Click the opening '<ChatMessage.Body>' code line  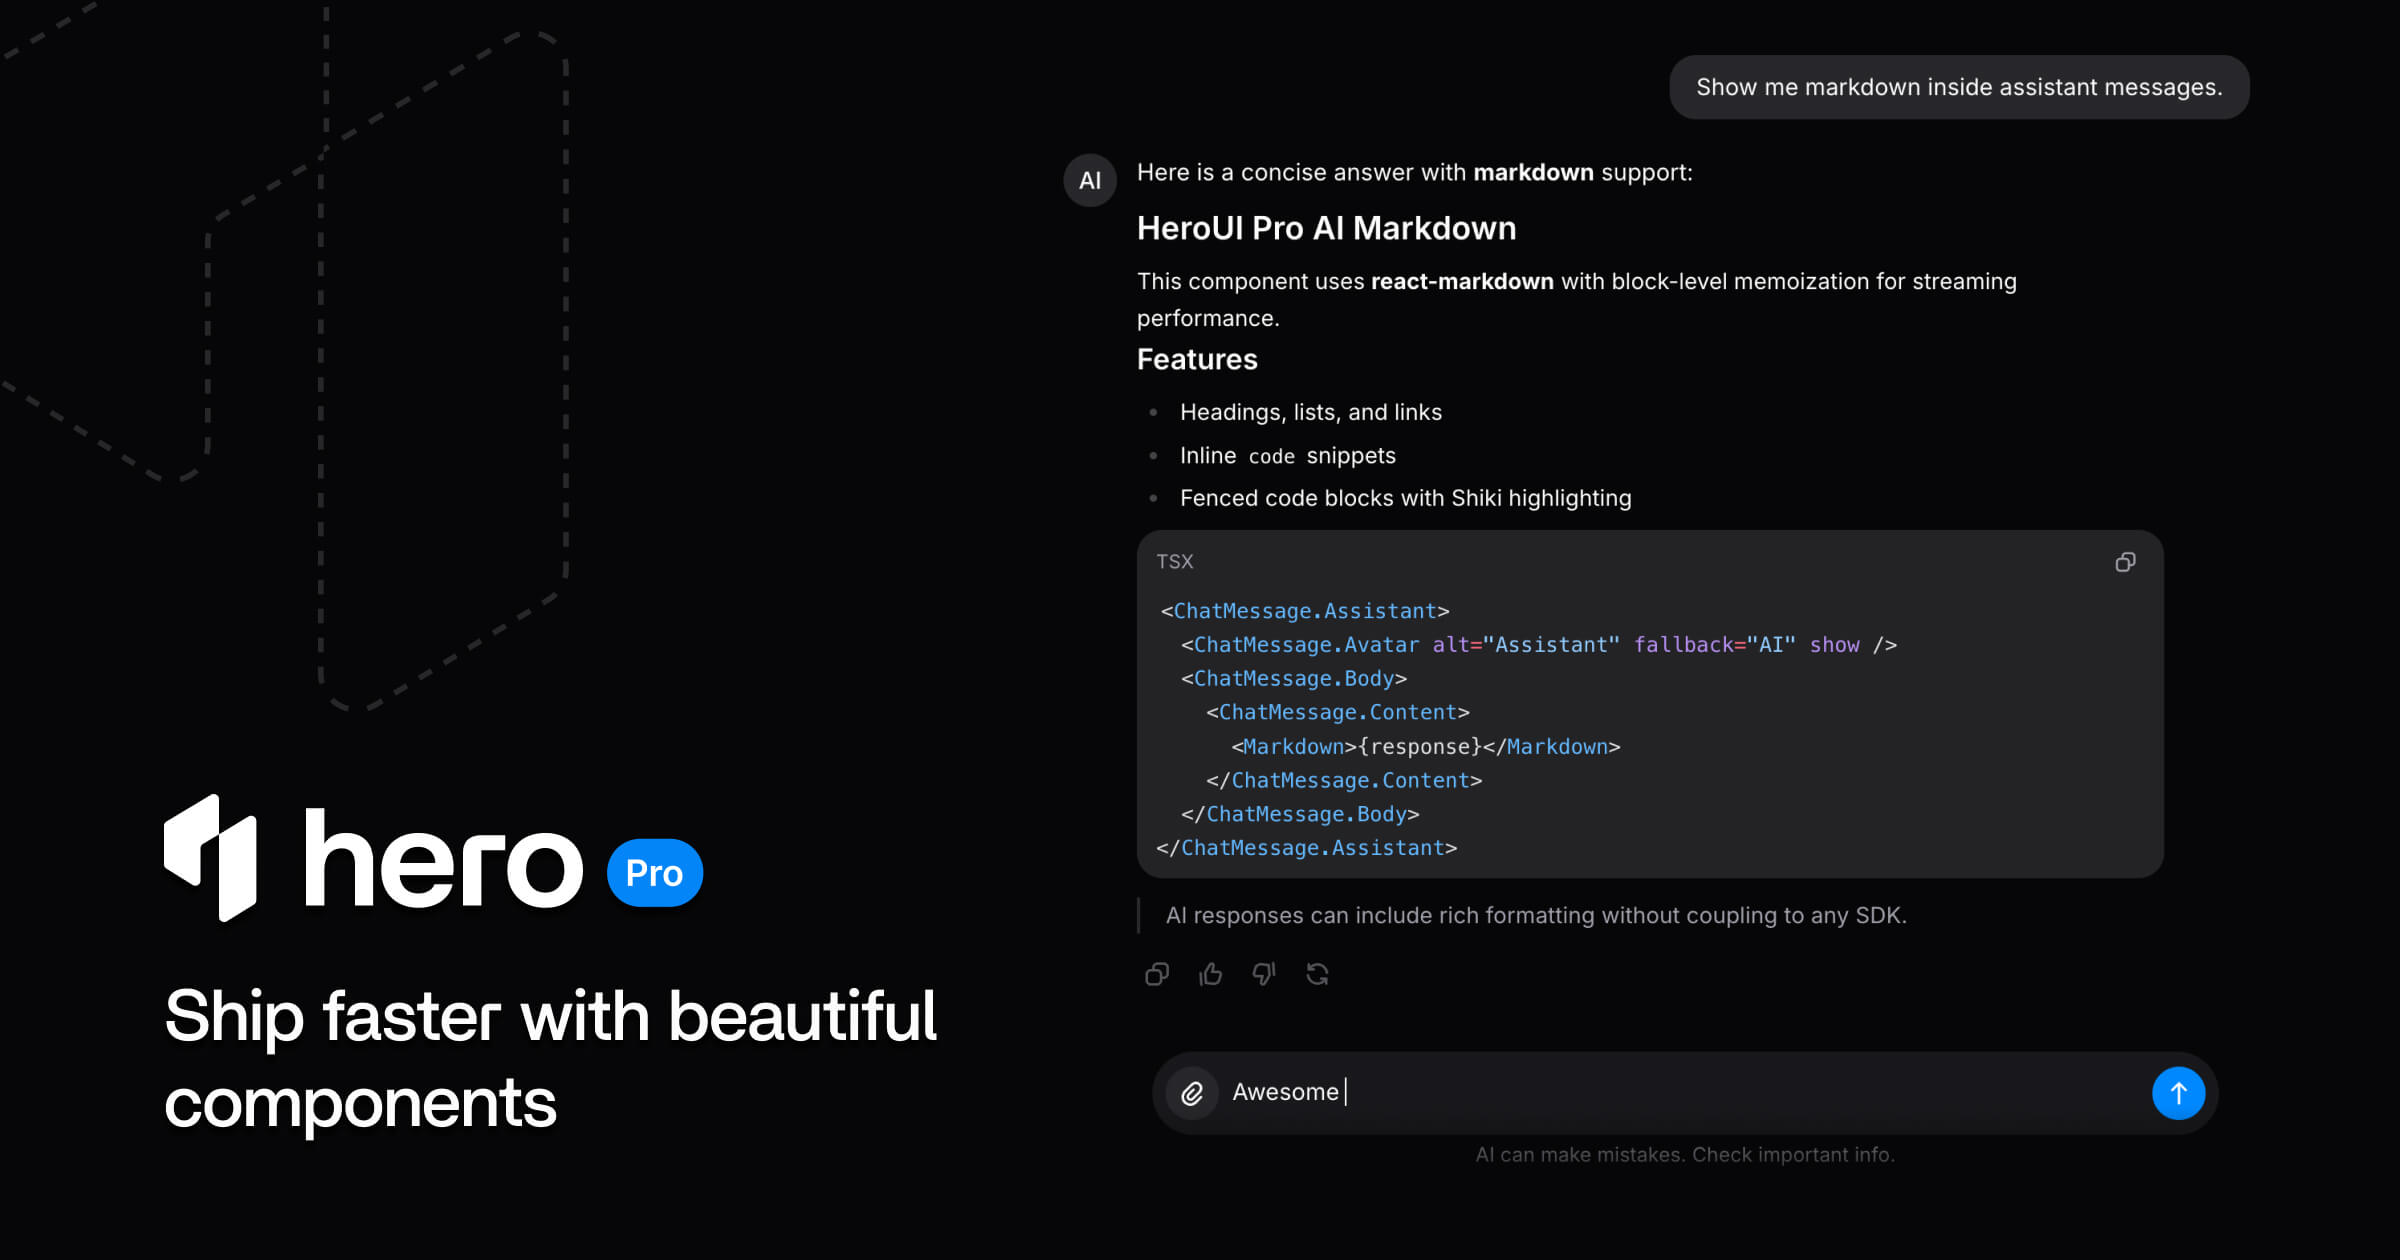tap(1293, 679)
